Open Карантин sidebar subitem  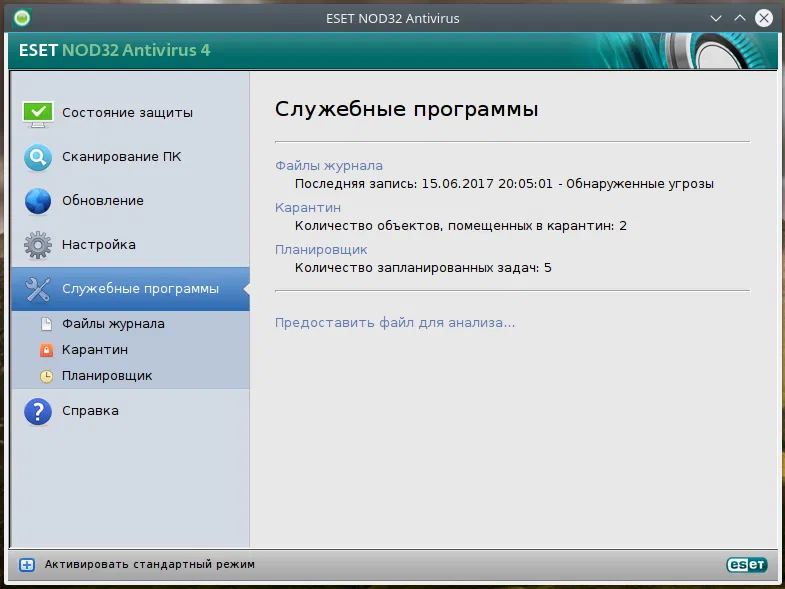(130, 350)
